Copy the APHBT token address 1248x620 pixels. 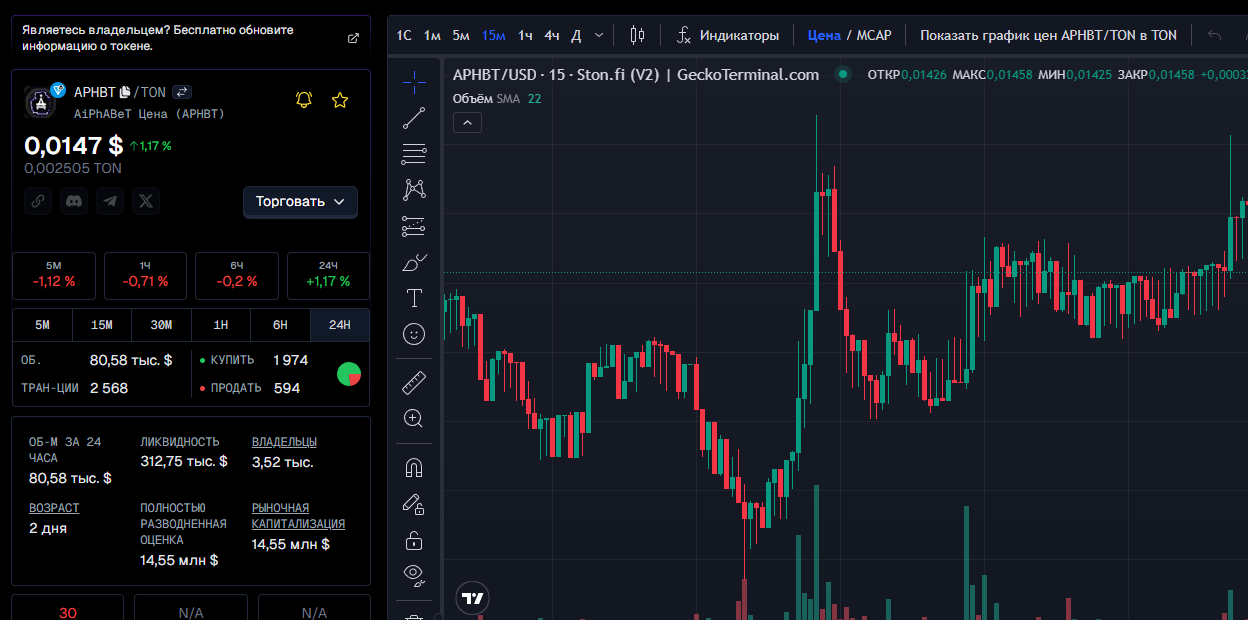click(x=125, y=92)
